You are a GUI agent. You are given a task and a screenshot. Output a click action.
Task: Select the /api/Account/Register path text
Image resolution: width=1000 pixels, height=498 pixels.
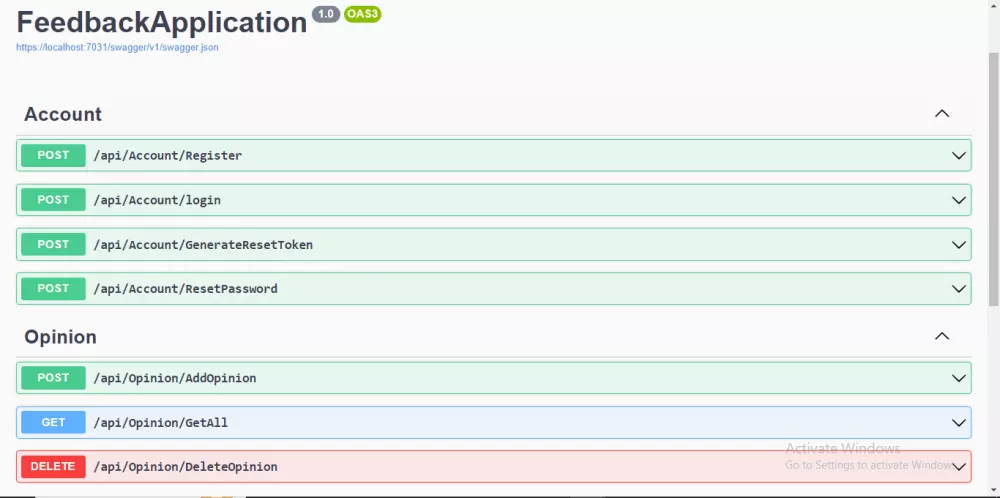click(168, 156)
